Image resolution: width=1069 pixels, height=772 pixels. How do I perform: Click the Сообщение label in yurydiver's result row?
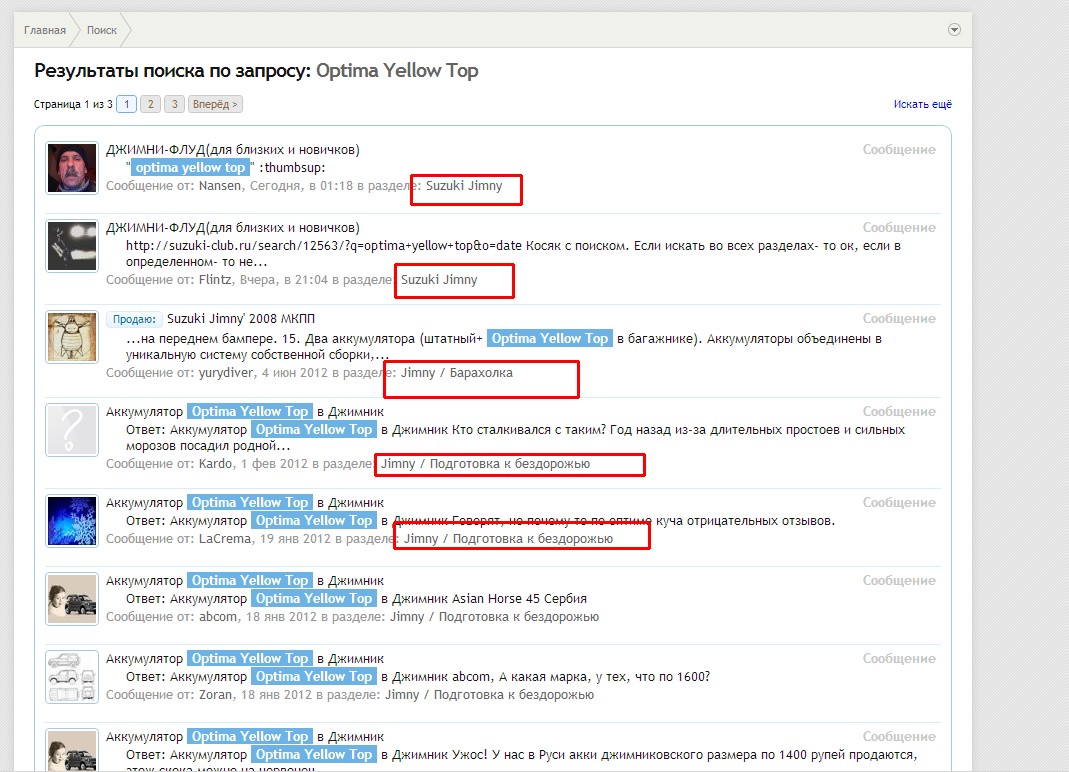899,318
